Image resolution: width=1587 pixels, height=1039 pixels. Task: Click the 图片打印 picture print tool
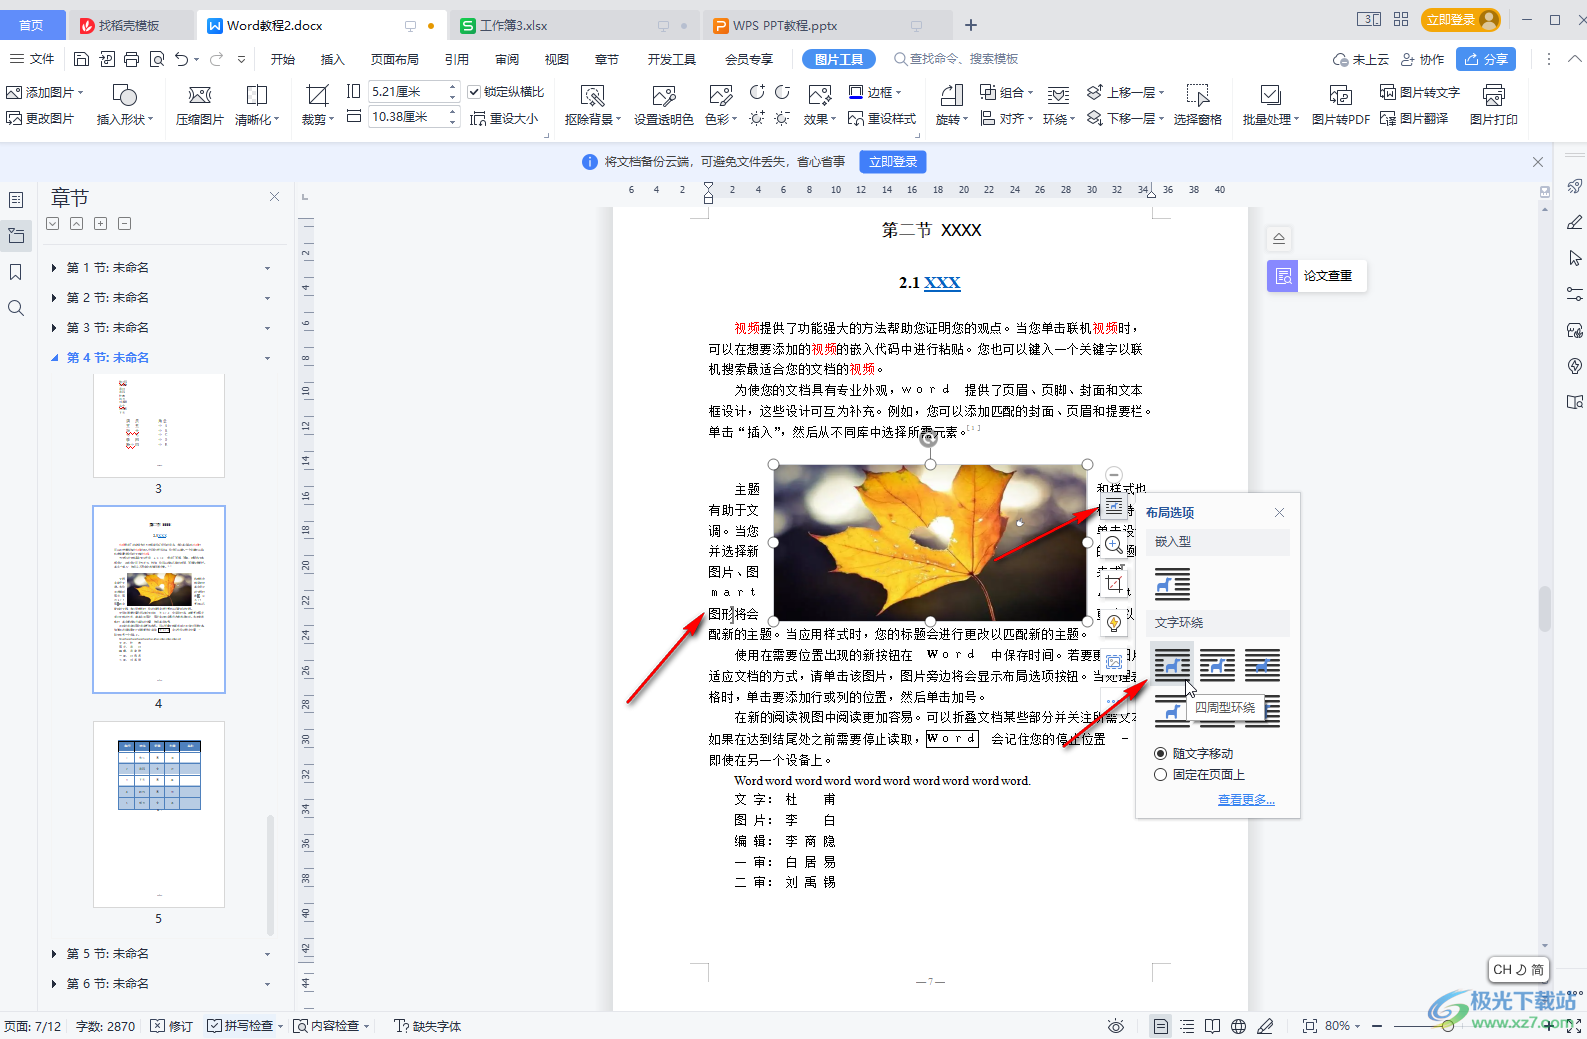point(1493,105)
